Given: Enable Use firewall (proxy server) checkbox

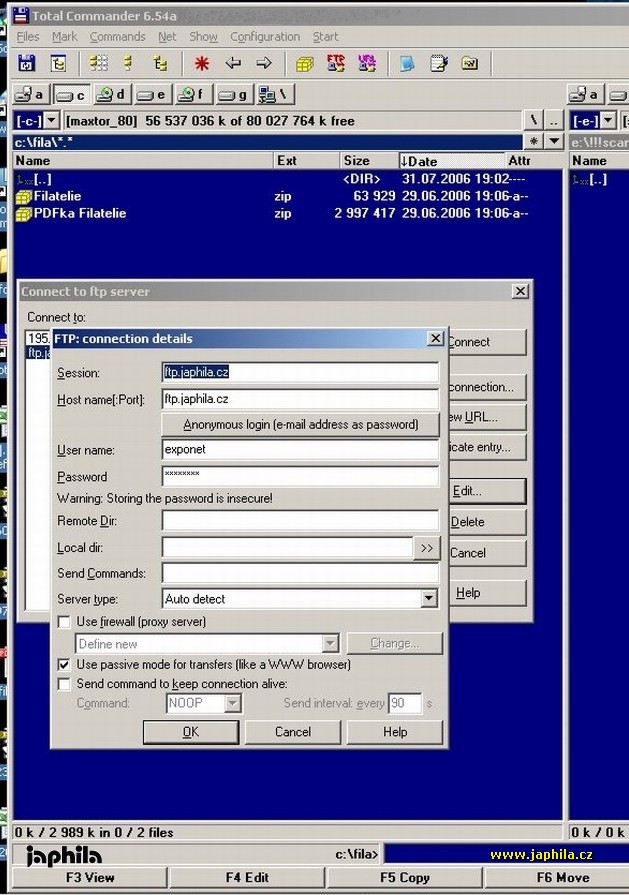Looking at the screenshot, I should (64, 622).
